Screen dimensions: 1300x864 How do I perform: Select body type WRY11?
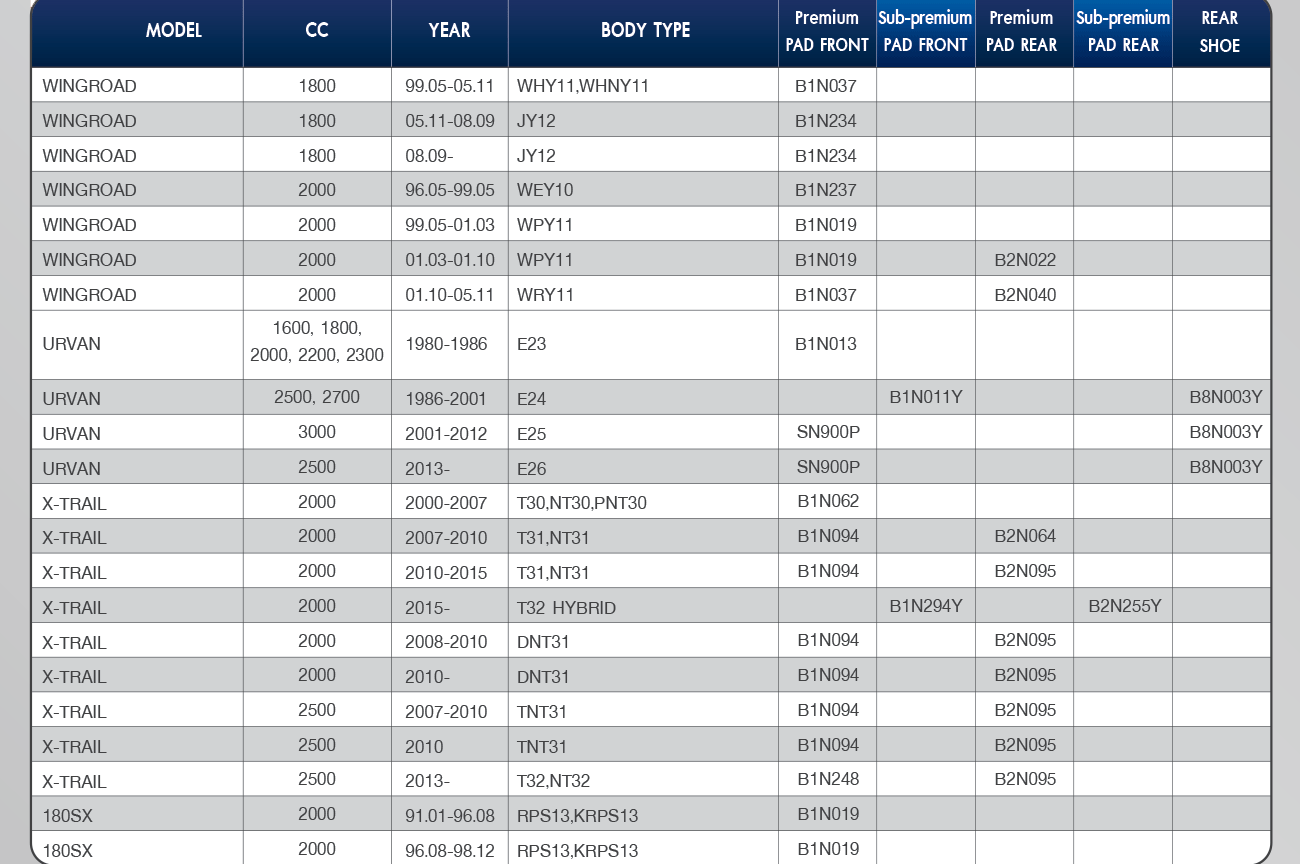[545, 295]
